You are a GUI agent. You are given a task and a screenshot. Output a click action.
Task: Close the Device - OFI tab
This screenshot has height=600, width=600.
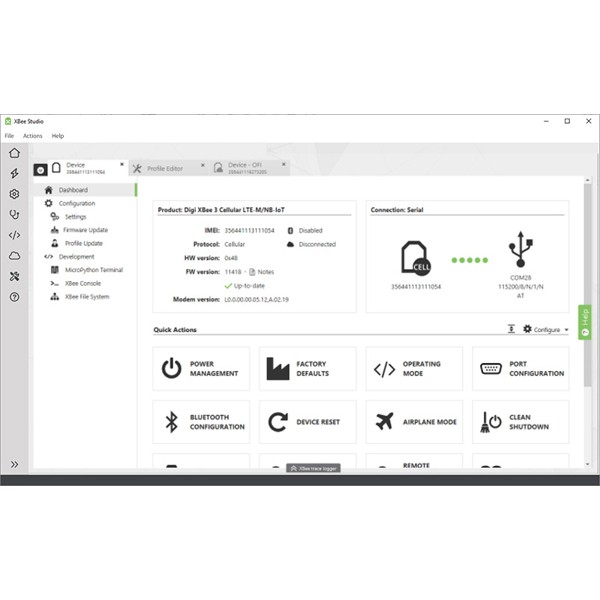coord(284,164)
